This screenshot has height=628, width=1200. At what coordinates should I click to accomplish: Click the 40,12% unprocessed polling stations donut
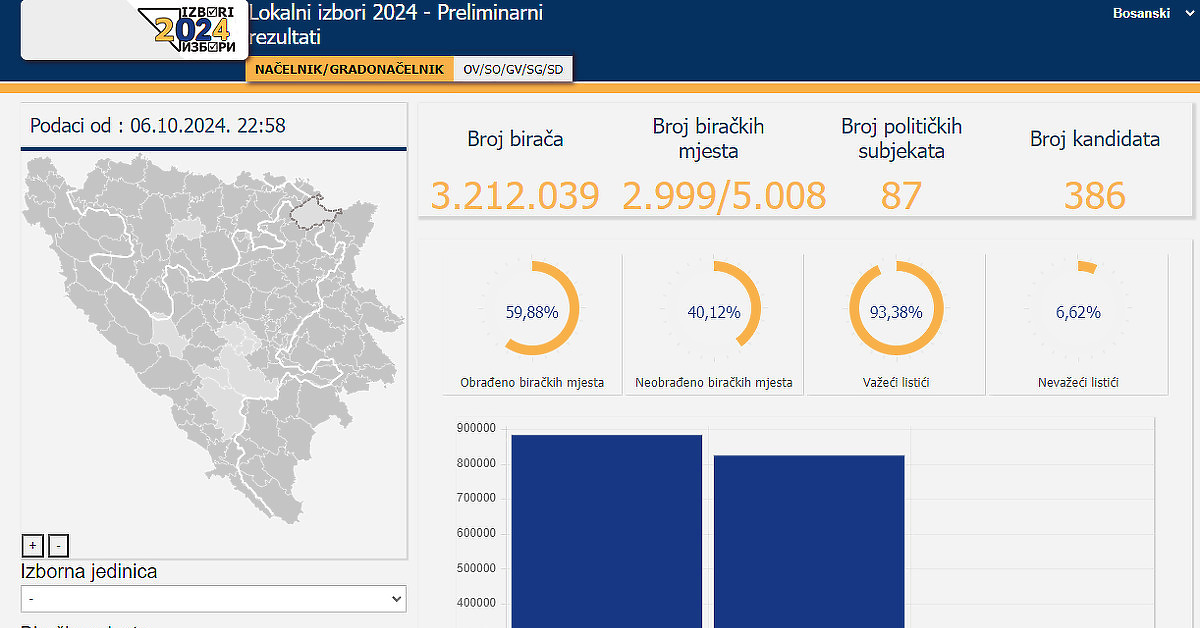click(x=714, y=309)
